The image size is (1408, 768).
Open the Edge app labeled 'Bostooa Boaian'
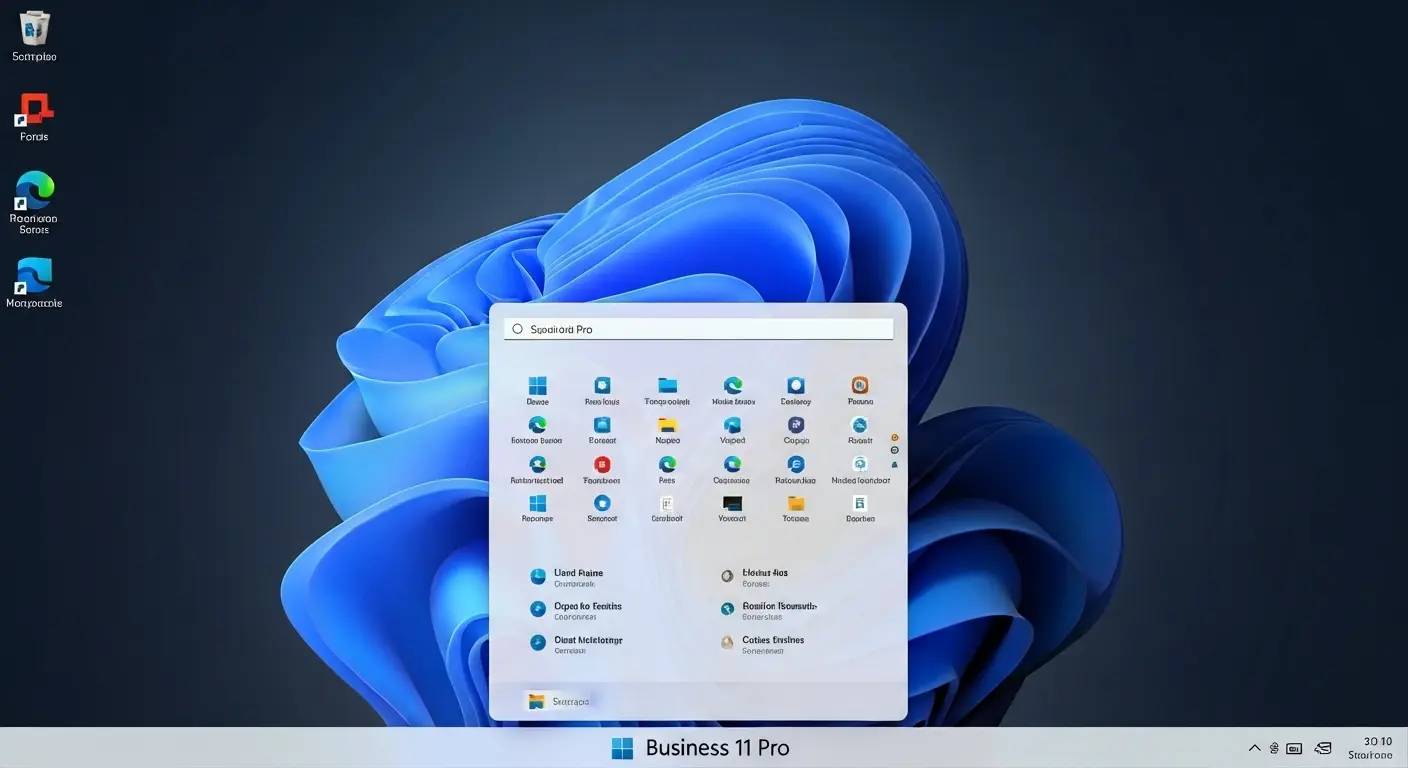[x=537, y=431]
